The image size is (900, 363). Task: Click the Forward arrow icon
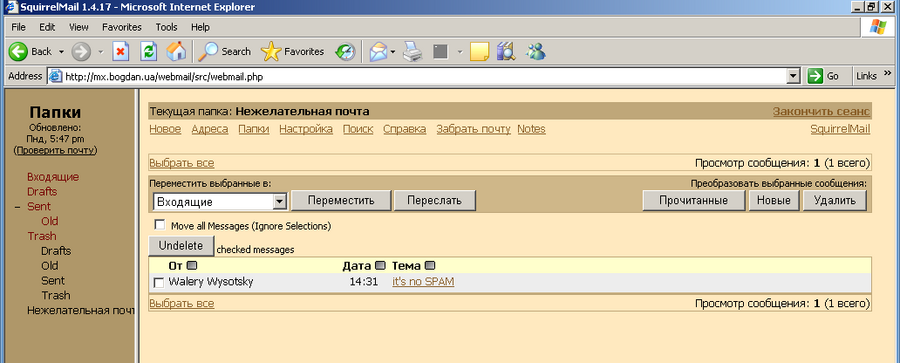coord(81,52)
